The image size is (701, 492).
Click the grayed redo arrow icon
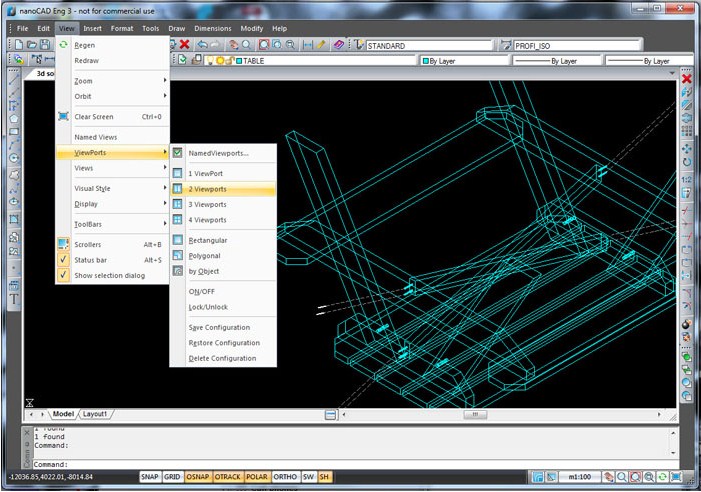[215, 44]
